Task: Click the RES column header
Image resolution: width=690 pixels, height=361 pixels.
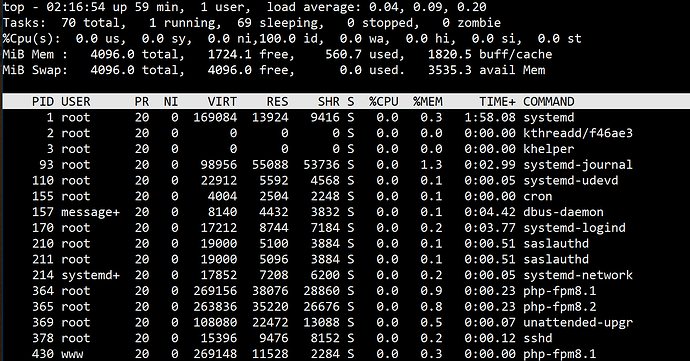Action: click(277, 102)
